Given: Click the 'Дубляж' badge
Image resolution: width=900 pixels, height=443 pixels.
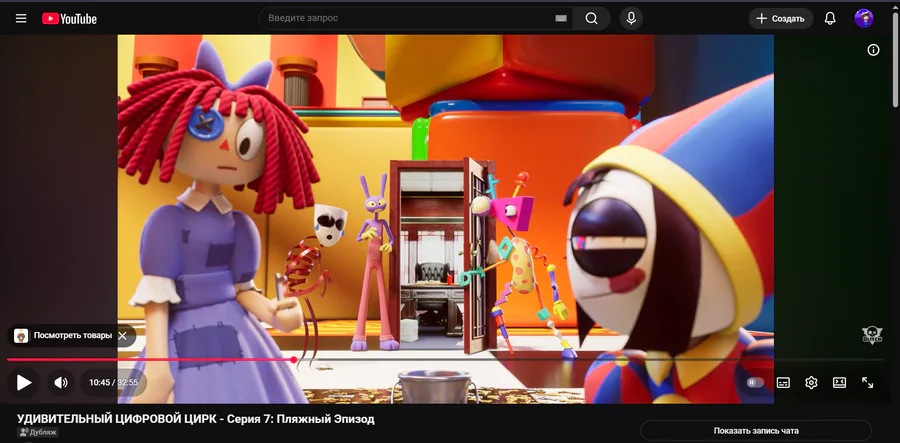Looking at the screenshot, I should 38,433.
